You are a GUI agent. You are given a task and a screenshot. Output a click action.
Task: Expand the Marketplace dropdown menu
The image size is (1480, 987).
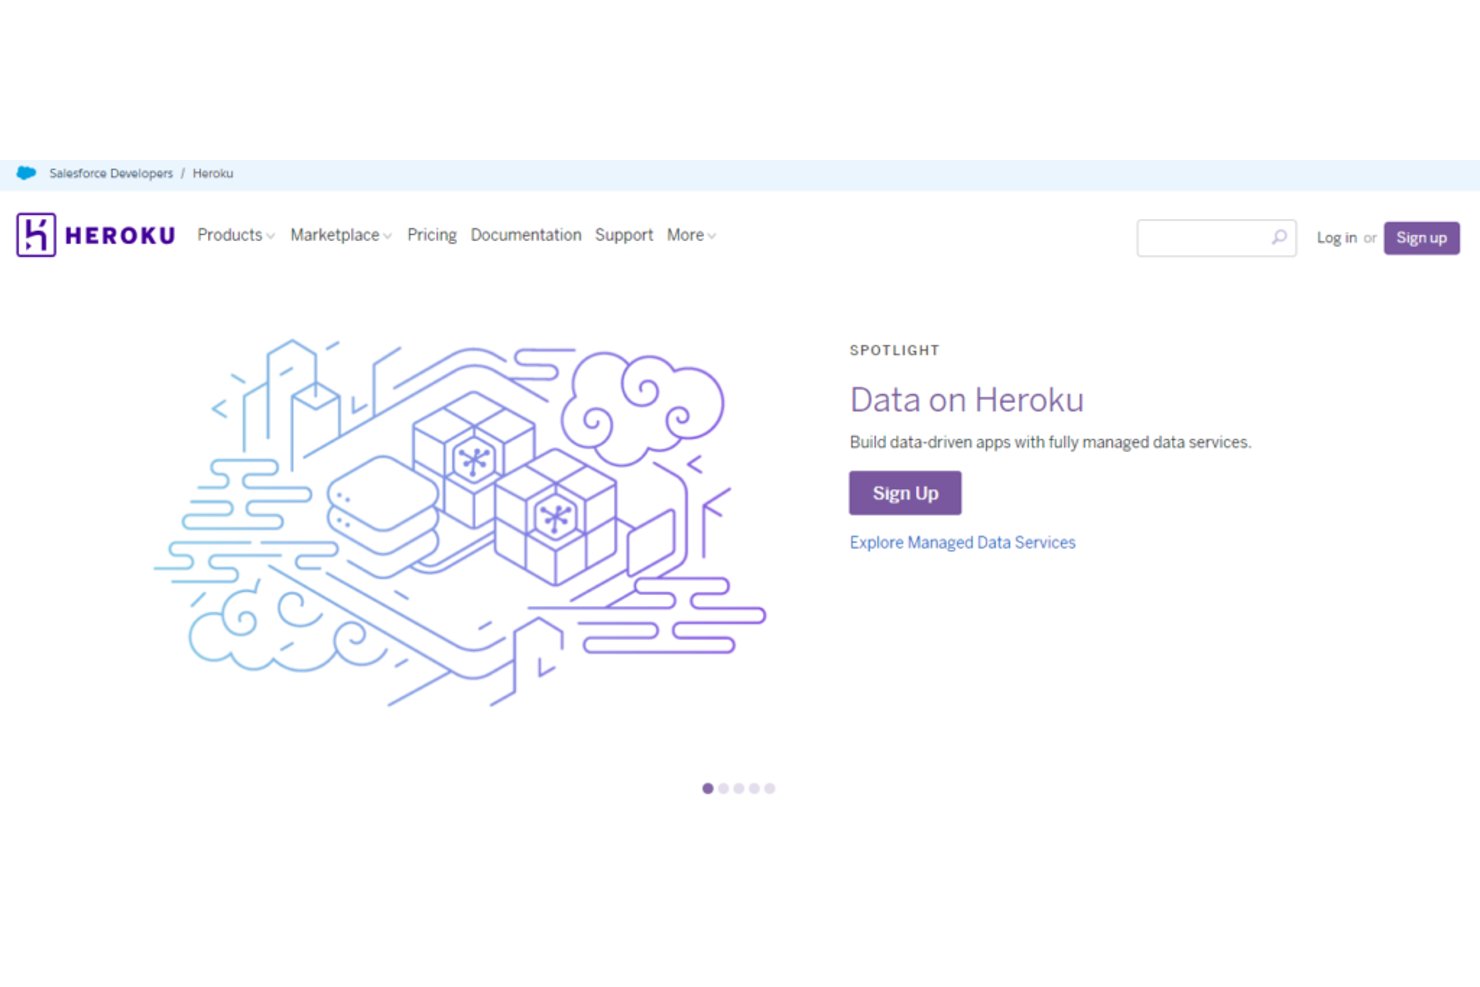[x=341, y=235]
